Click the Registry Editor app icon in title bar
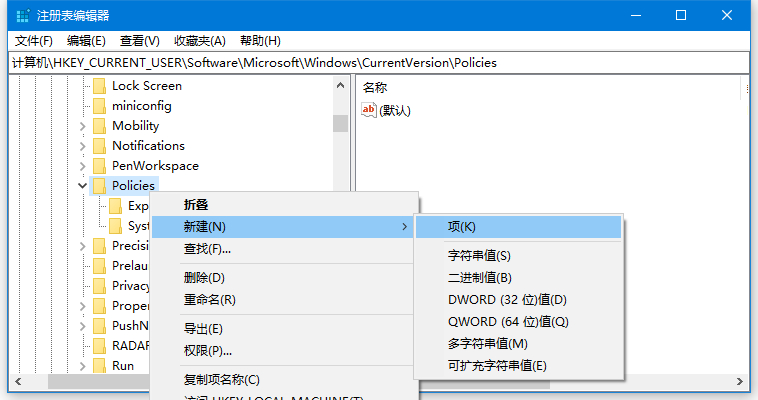The width and height of the screenshot is (758, 400). click(x=23, y=15)
